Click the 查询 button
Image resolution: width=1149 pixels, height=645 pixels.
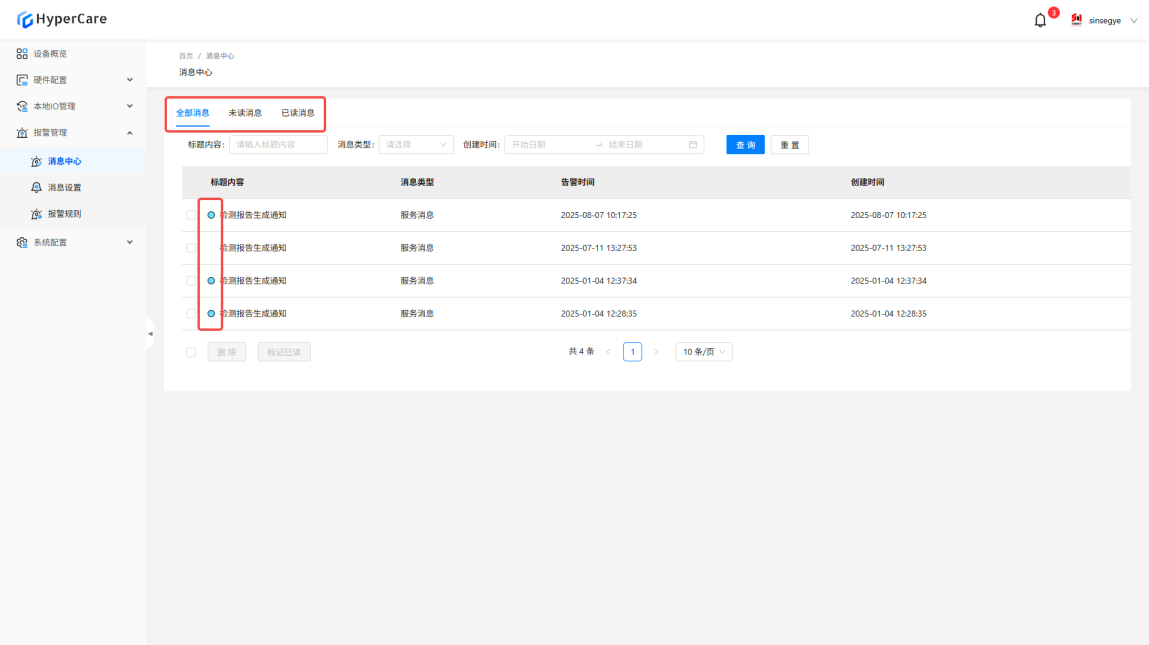coord(745,145)
